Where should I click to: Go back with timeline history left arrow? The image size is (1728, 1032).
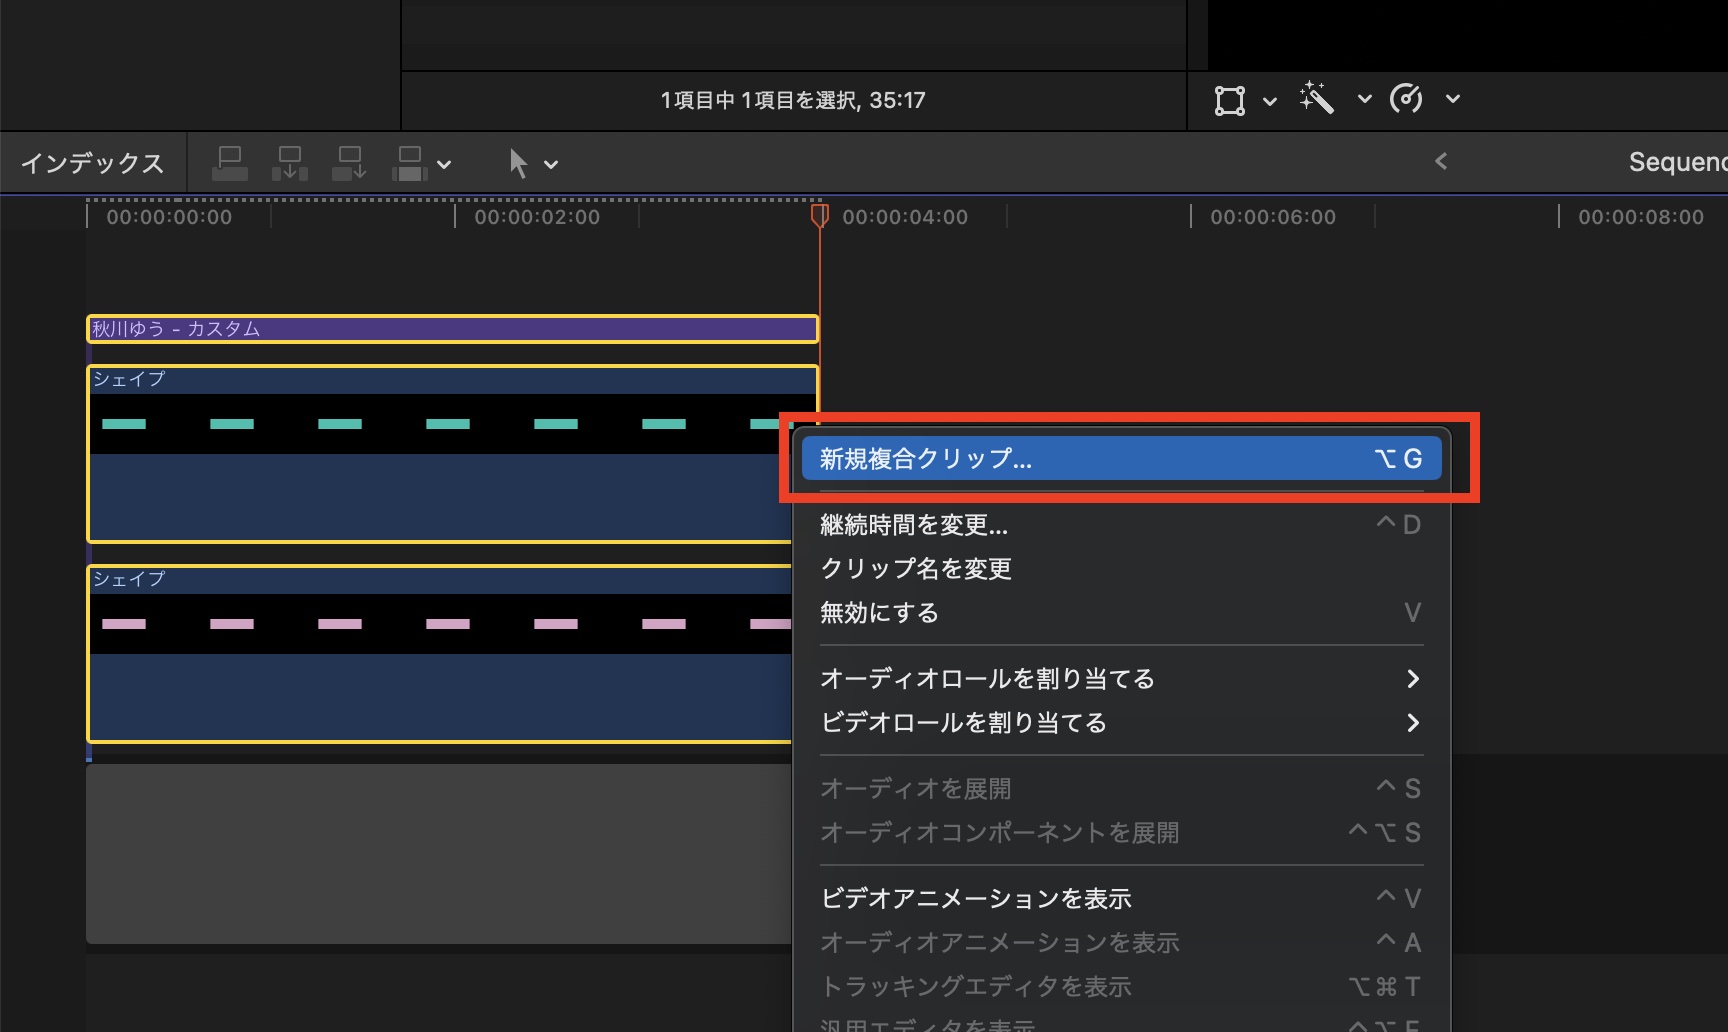click(1441, 161)
